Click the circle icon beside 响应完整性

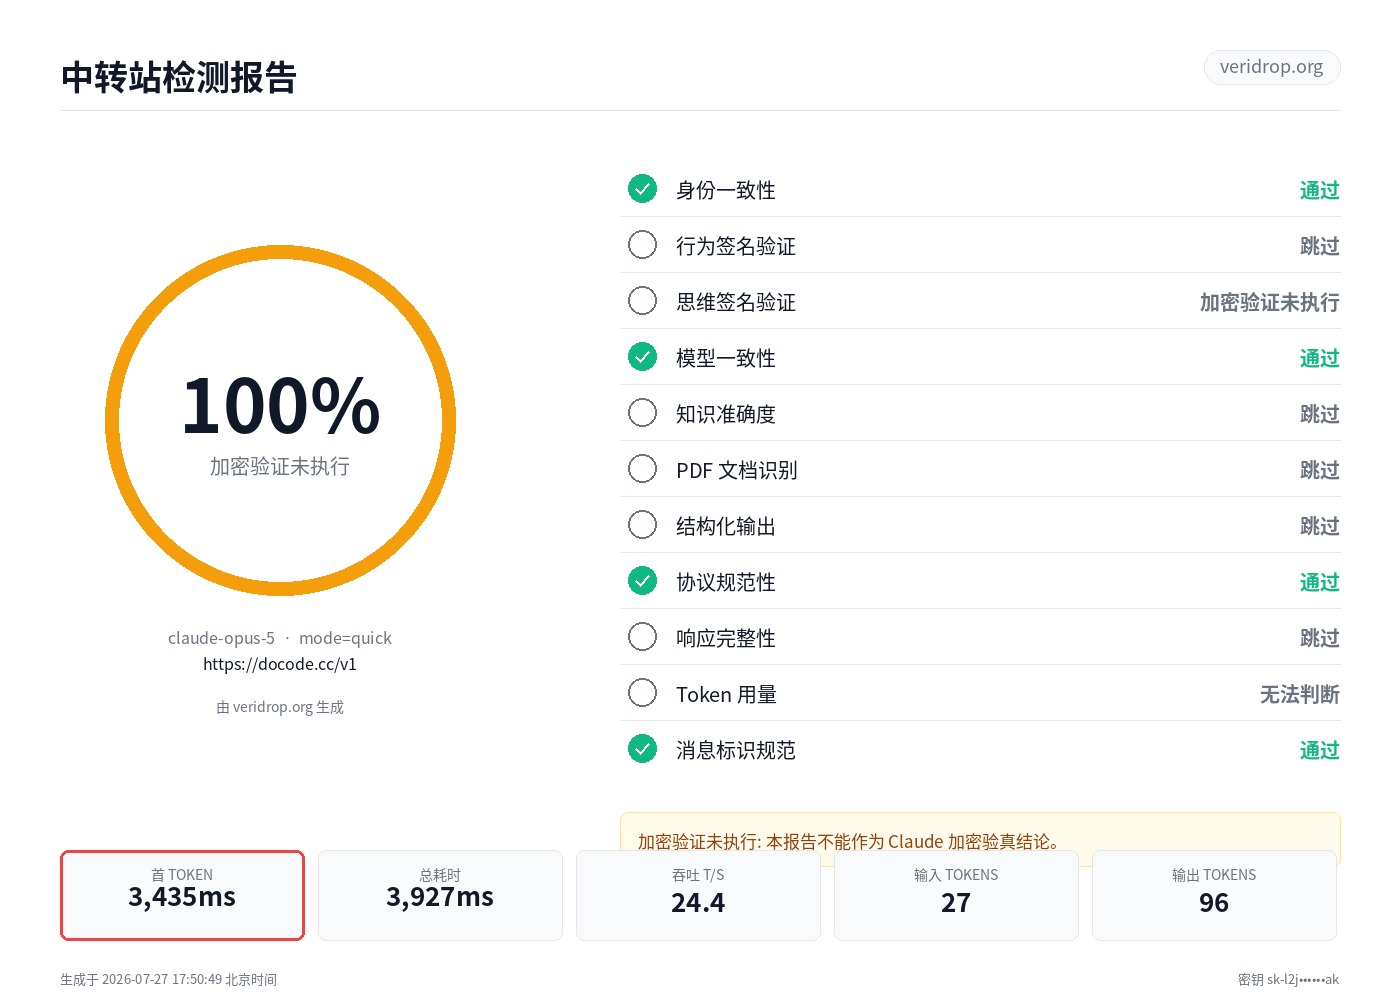coord(642,637)
